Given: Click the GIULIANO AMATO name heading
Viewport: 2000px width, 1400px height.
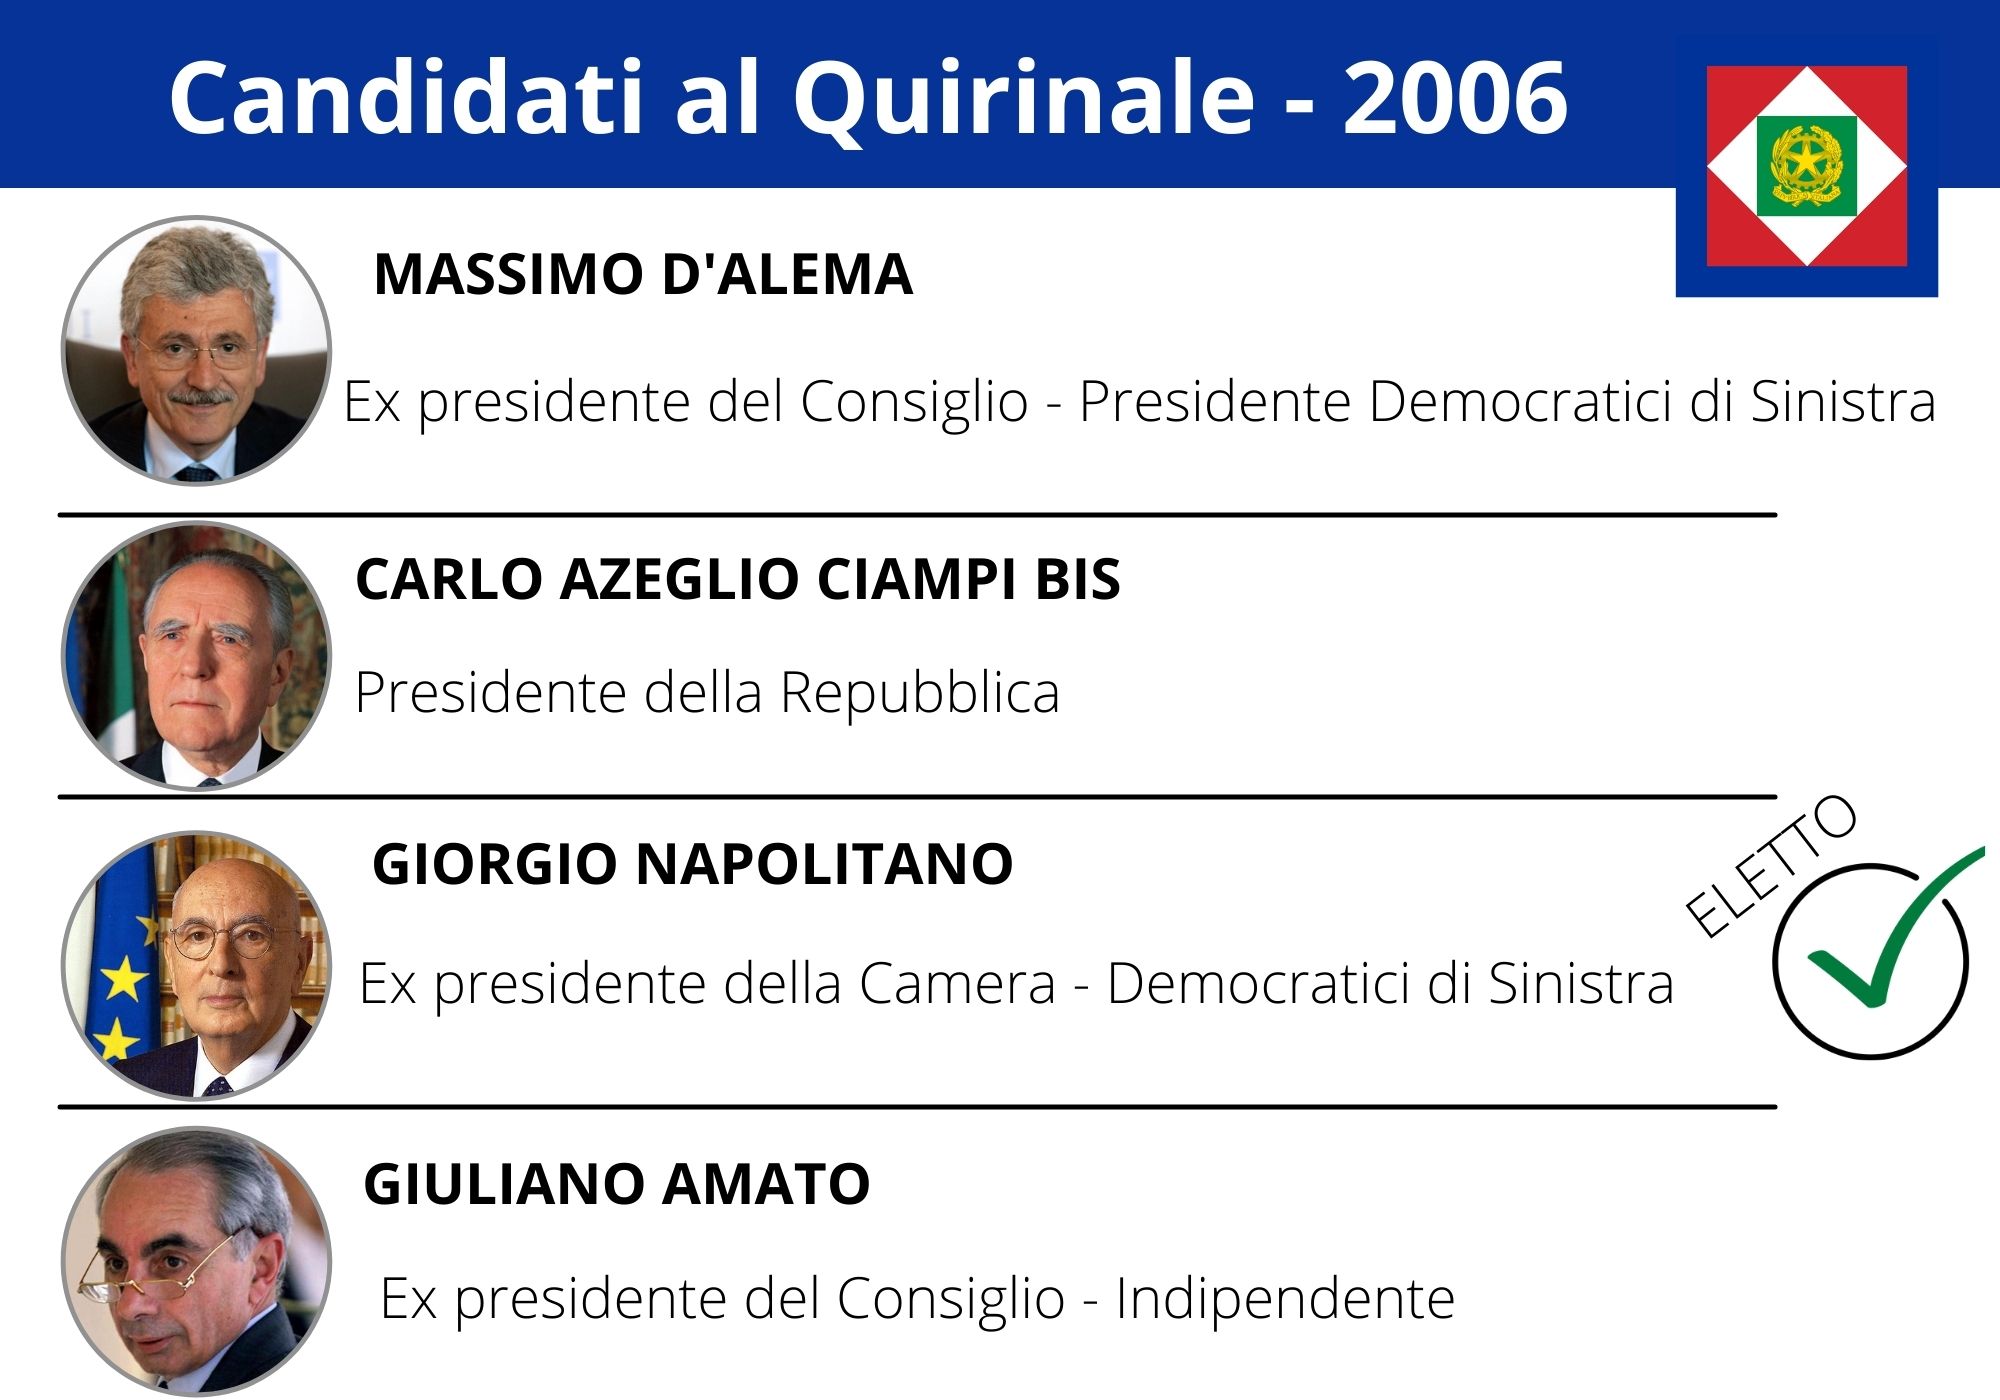Looking at the screenshot, I should [616, 1184].
